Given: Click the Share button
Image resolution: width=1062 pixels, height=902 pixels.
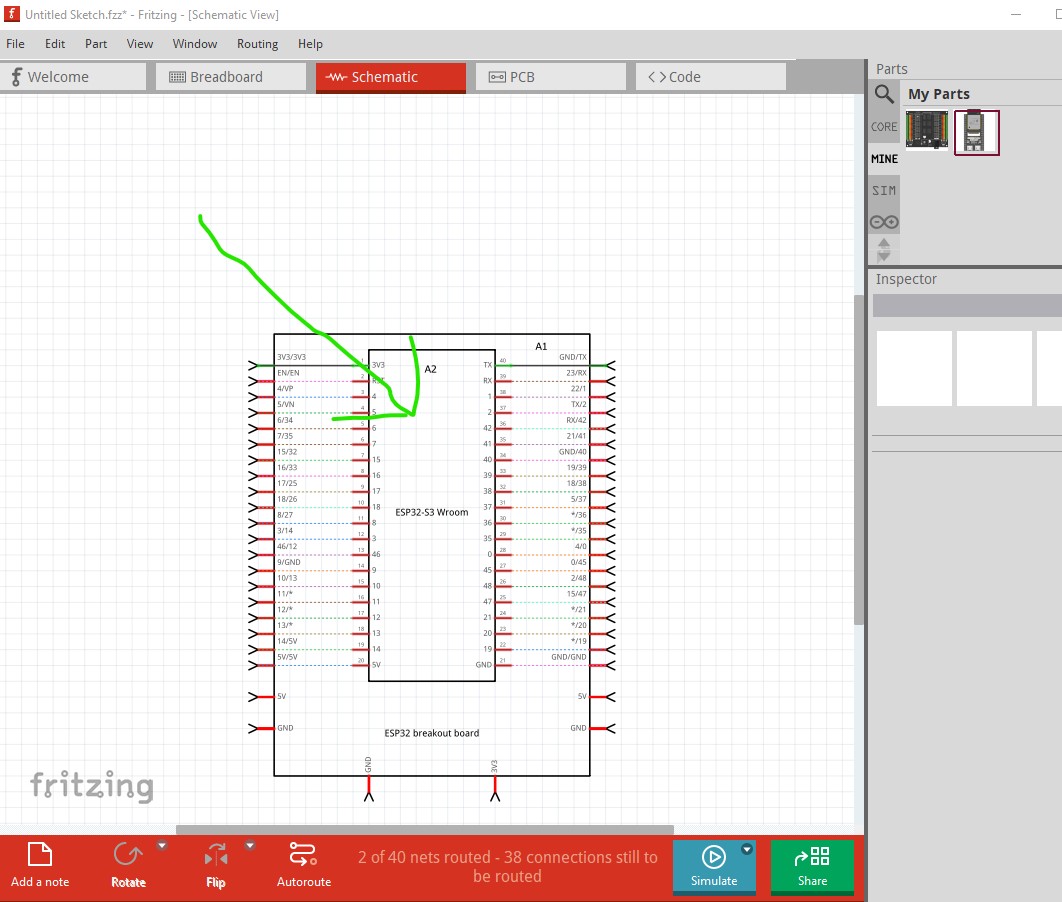Looking at the screenshot, I should (812, 865).
